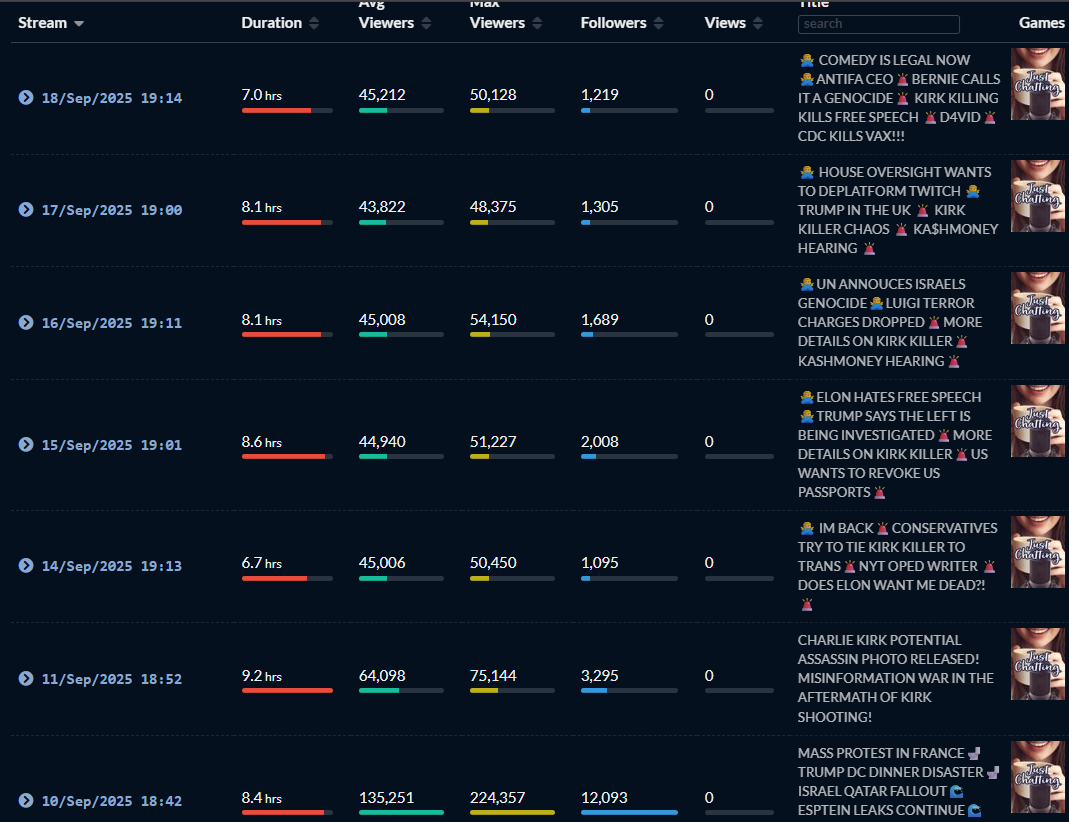The height and width of the screenshot is (822, 1069).
Task: Click the IM BACK CONSERVATIVES title
Action: [x=897, y=566]
